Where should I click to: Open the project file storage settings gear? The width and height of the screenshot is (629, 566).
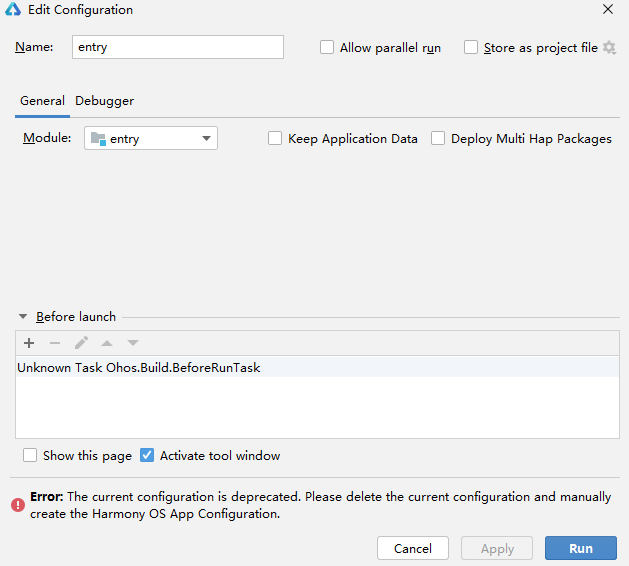click(609, 48)
